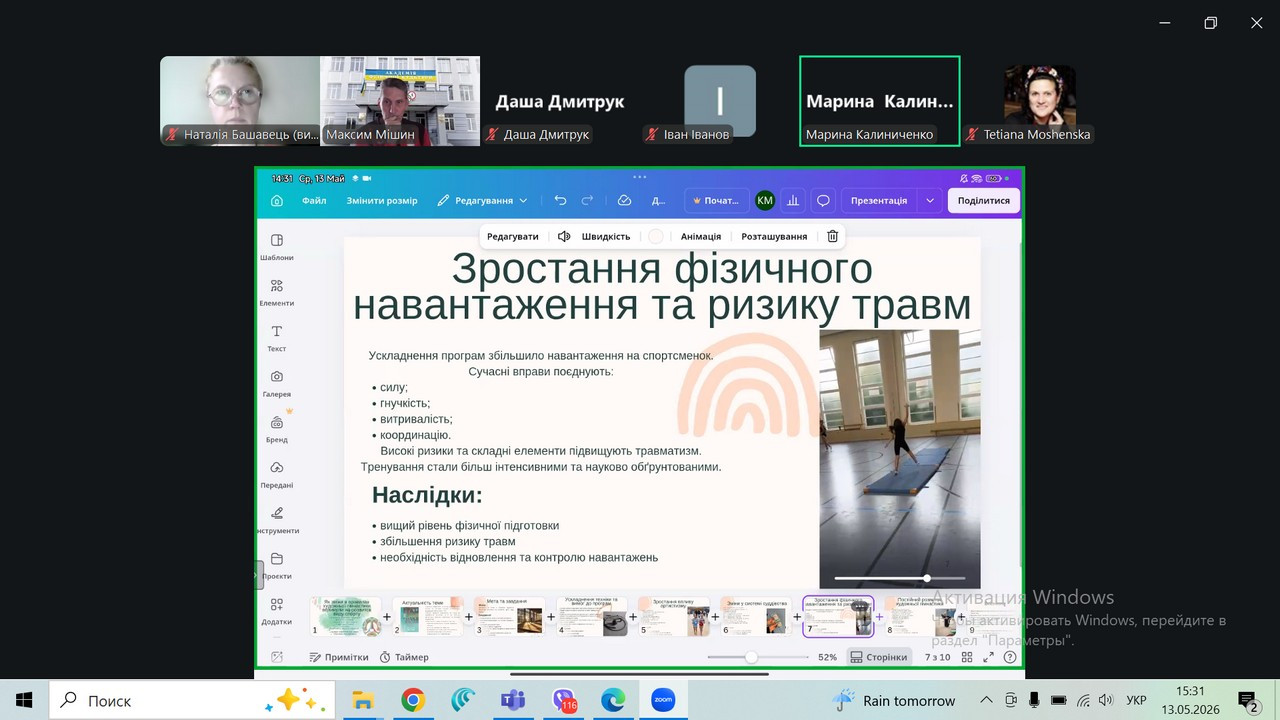Screen dimensions: 1280x720
Task: Start the Презентація presentation button
Action: coord(879,200)
